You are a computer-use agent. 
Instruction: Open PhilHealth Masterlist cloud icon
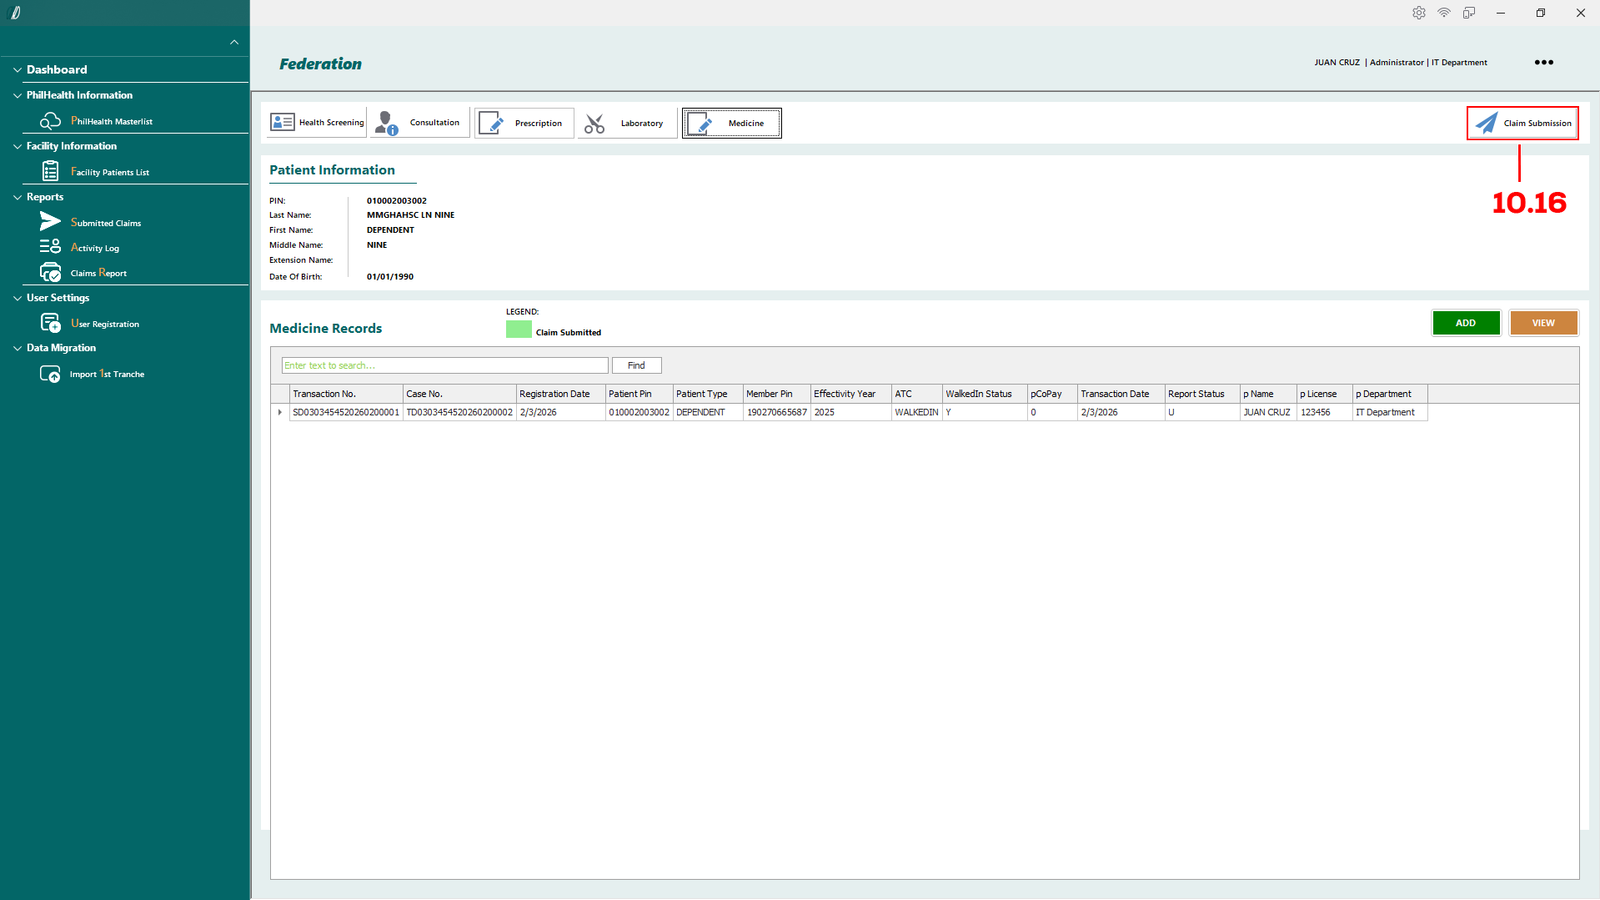(50, 121)
